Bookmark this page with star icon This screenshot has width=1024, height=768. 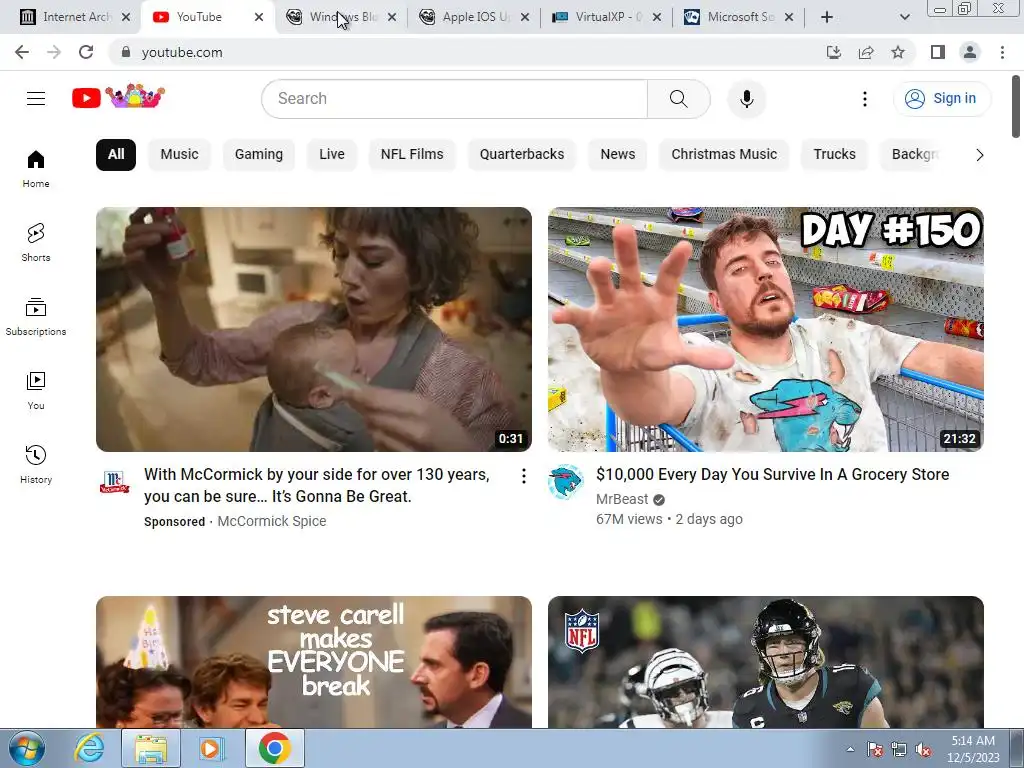(x=898, y=52)
